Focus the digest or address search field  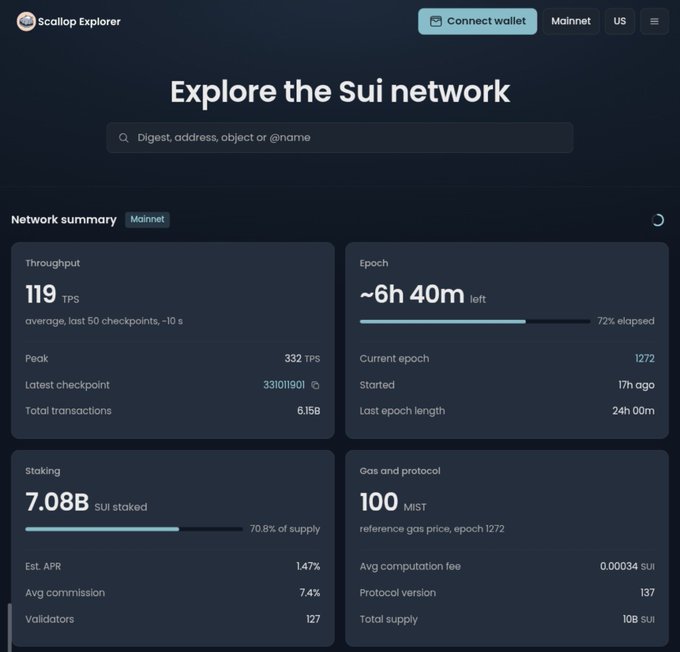coord(340,138)
